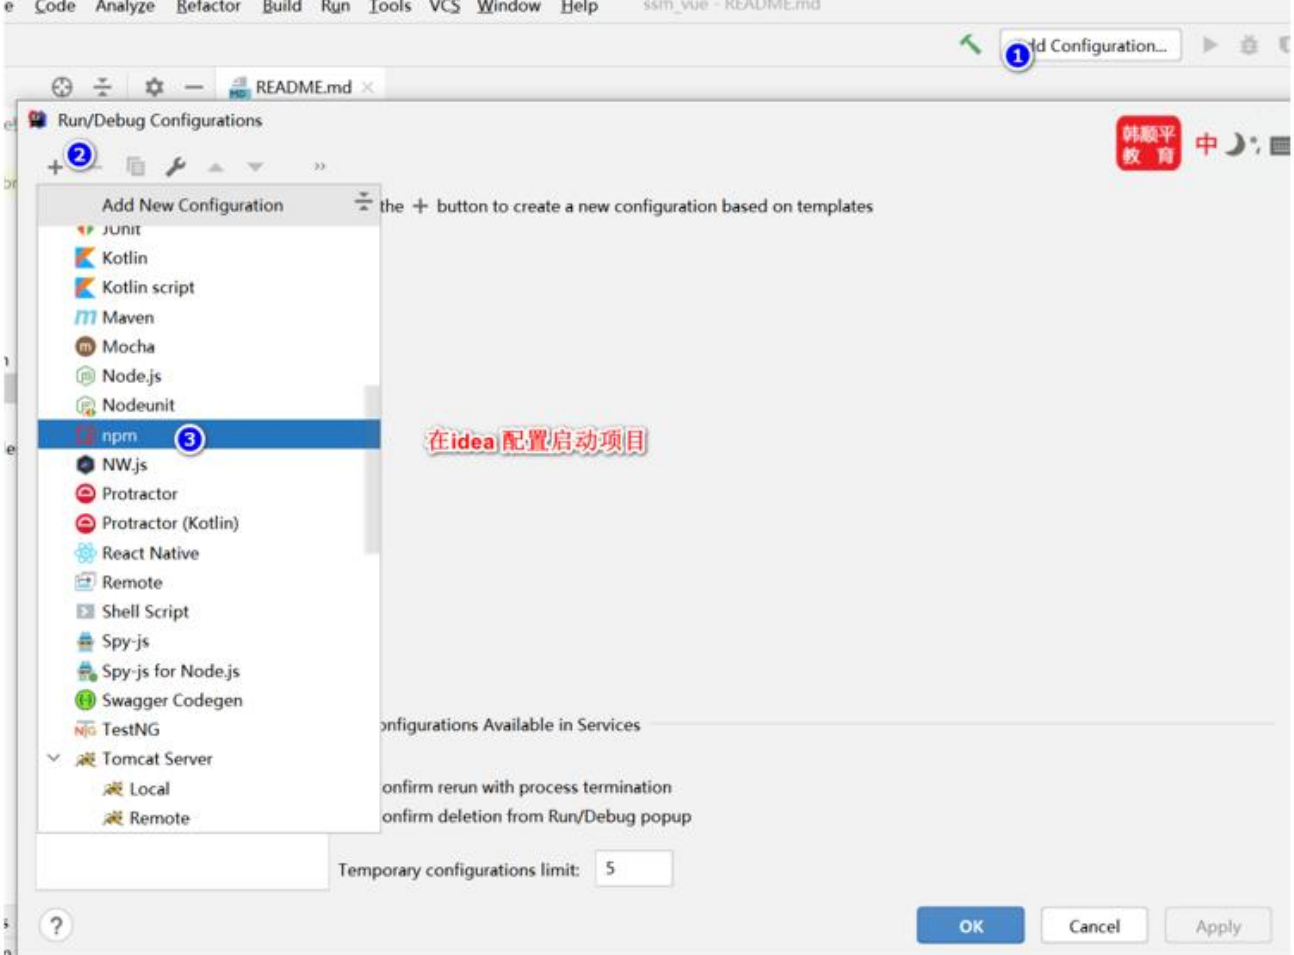Click the 中 input method language indicator
1294x955 pixels.
point(1206,144)
